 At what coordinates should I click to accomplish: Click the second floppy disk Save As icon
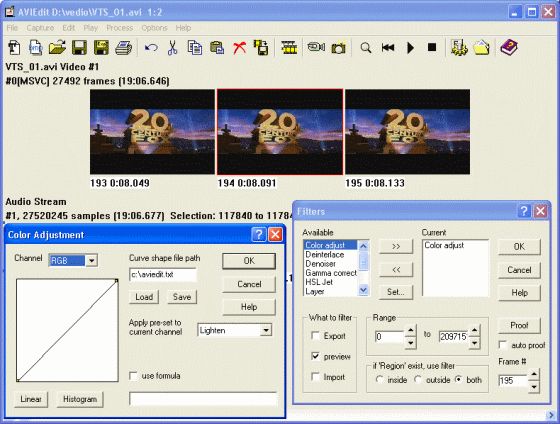coord(101,48)
